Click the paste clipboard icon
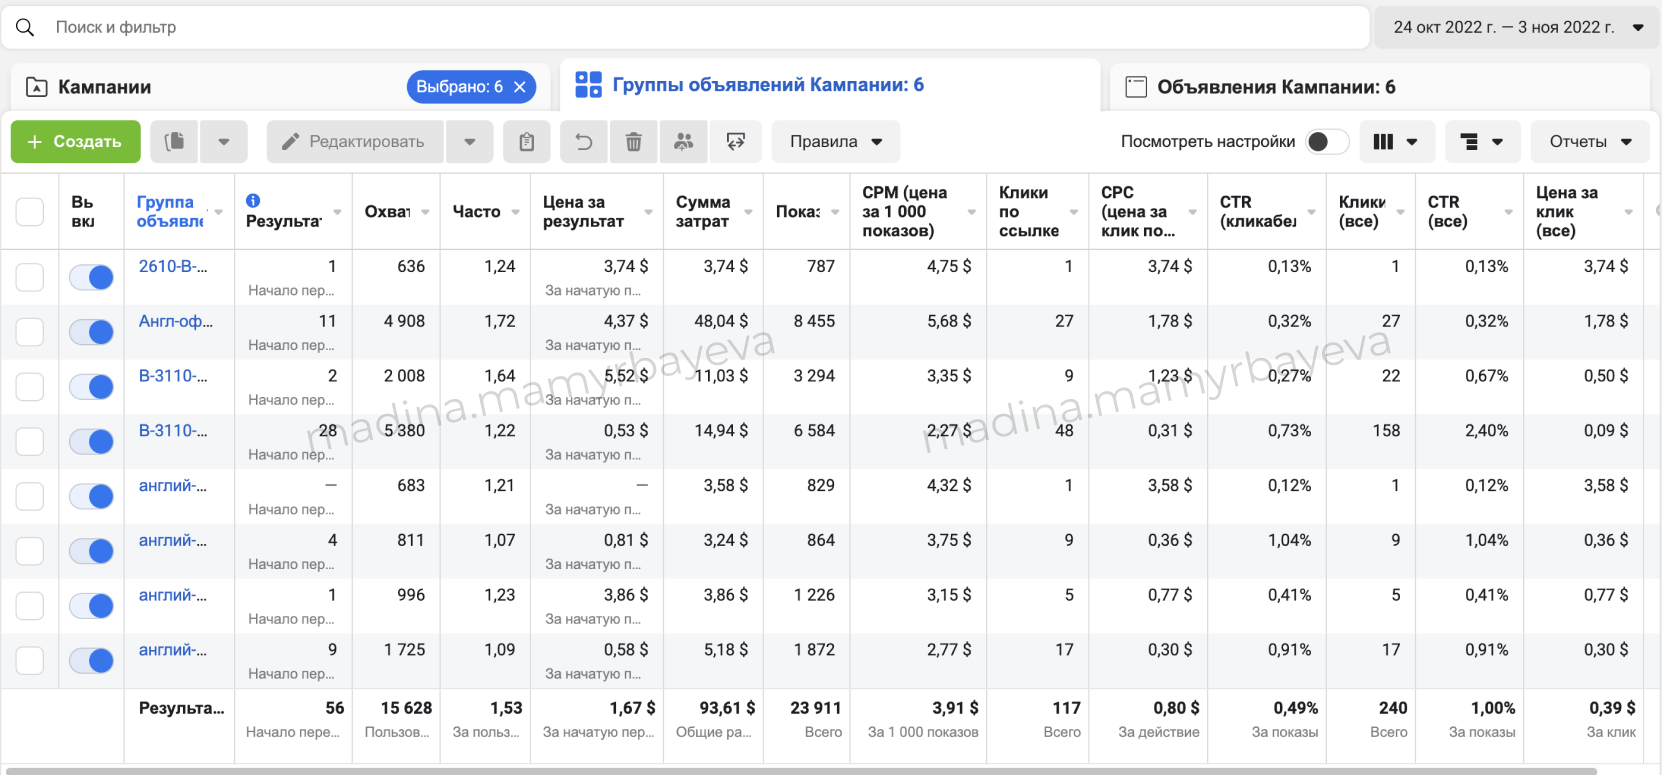This screenshot has width=1662, height=775. tap(527, 142)
